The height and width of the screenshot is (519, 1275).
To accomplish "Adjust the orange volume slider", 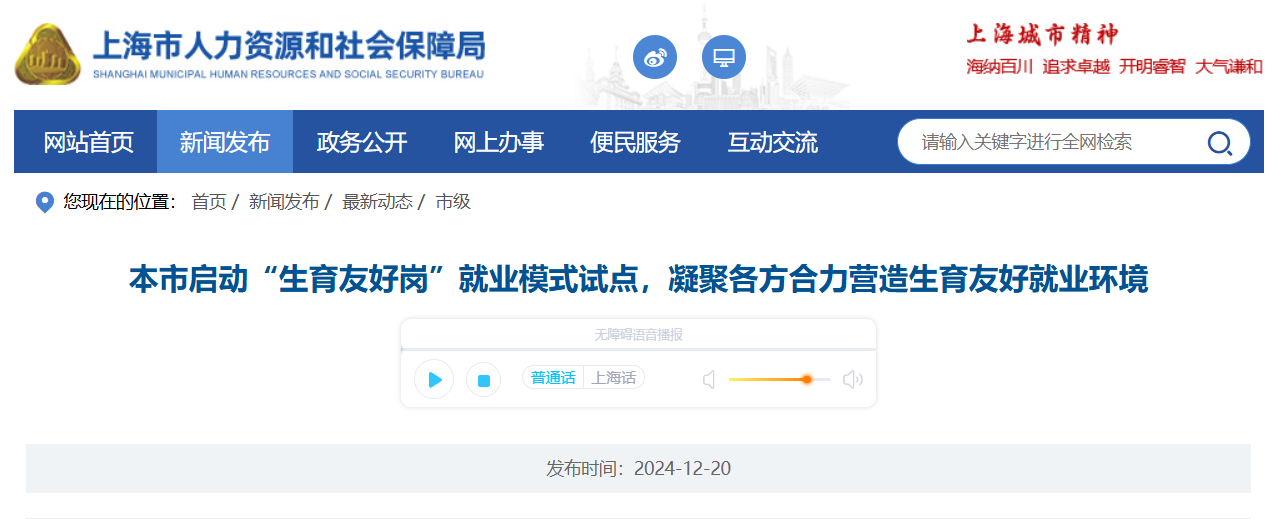I will coord(806,379).
